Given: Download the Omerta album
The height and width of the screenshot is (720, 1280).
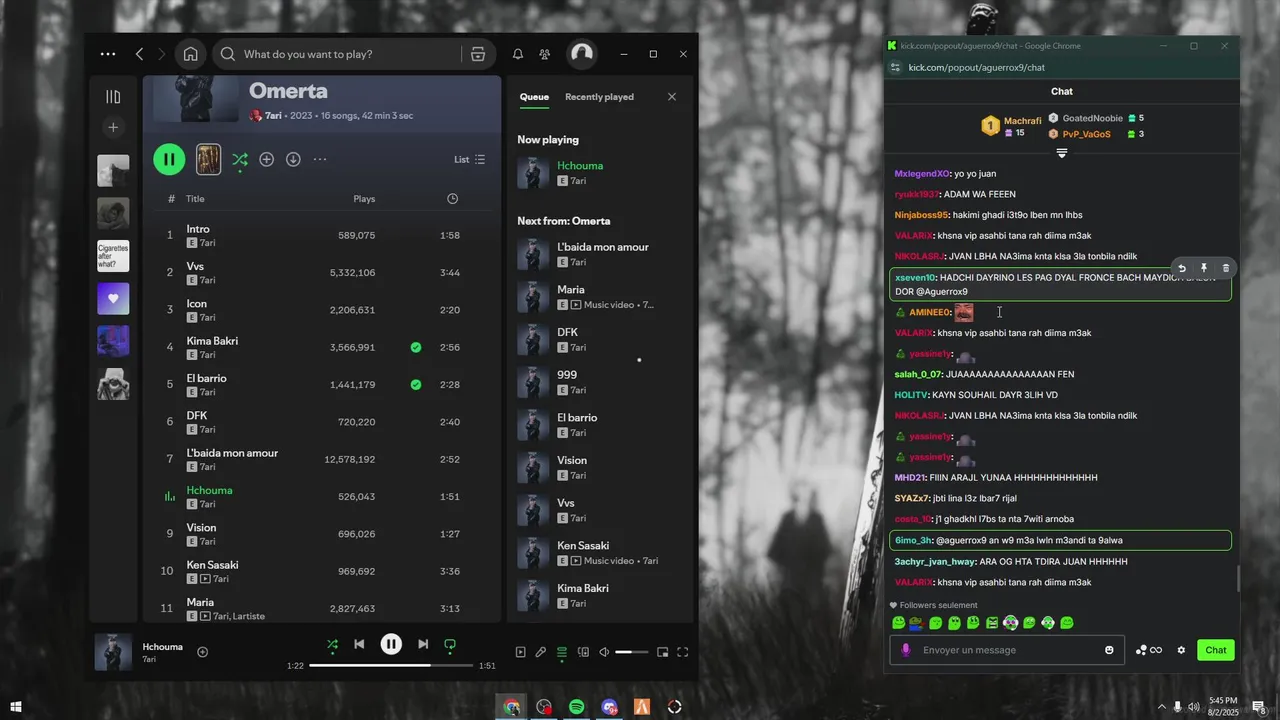Looking at the screenshot, I should pos(293,159).
